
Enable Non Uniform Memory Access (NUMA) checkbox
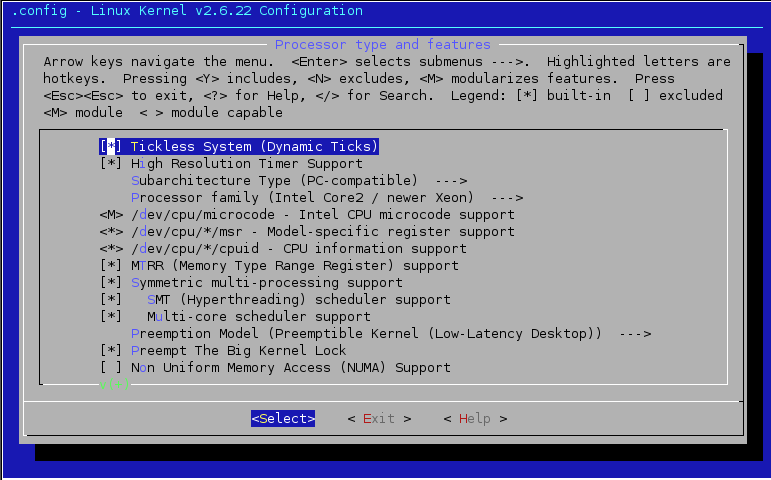(x=111, y=368)
